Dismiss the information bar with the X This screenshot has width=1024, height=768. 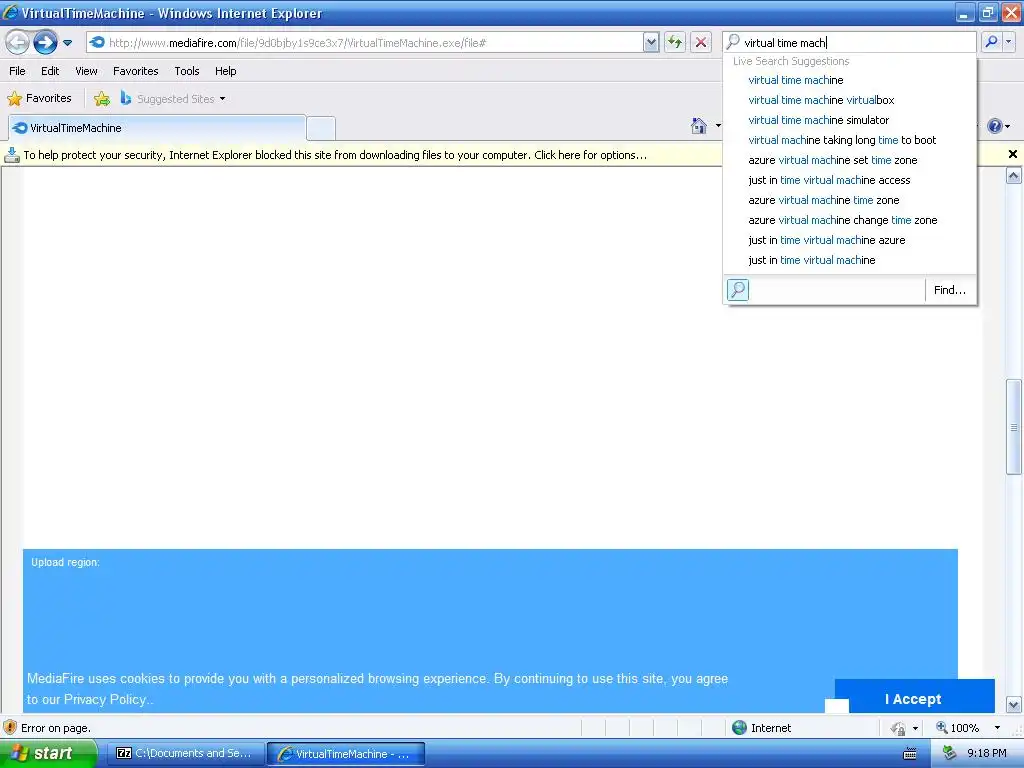pyautogui.click(x=1012, y=154)
